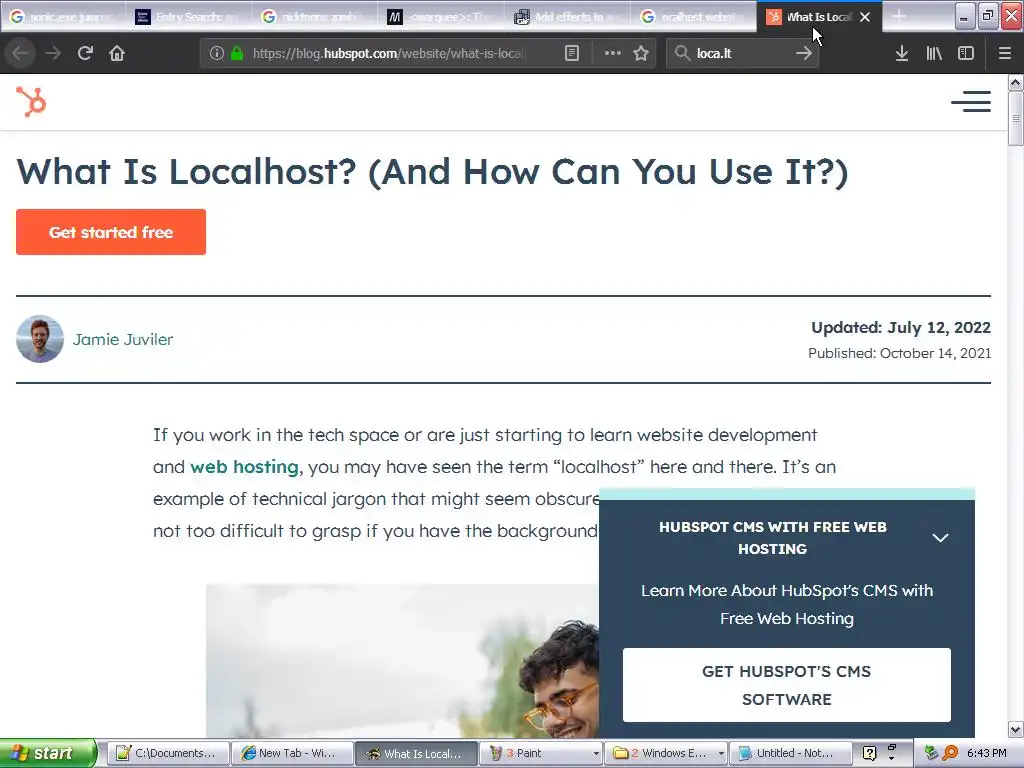Click the network tray icon
Viewport: 1024px width, 768px height.
[x=931, y=753]
